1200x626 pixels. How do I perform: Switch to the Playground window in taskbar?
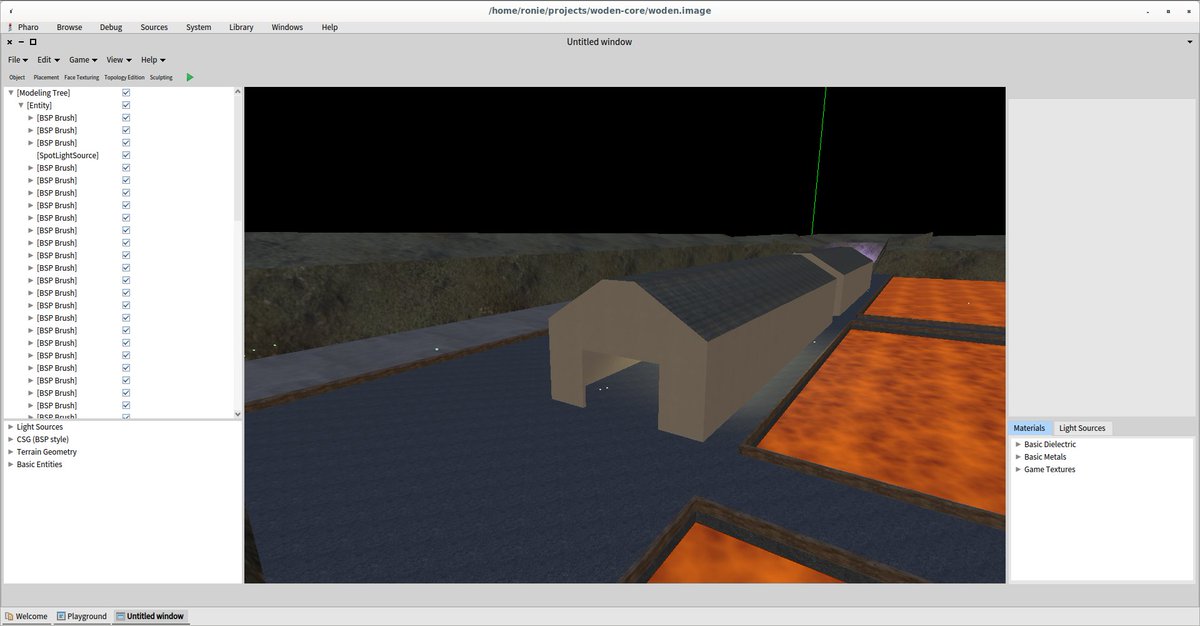[x=82, y=616]
